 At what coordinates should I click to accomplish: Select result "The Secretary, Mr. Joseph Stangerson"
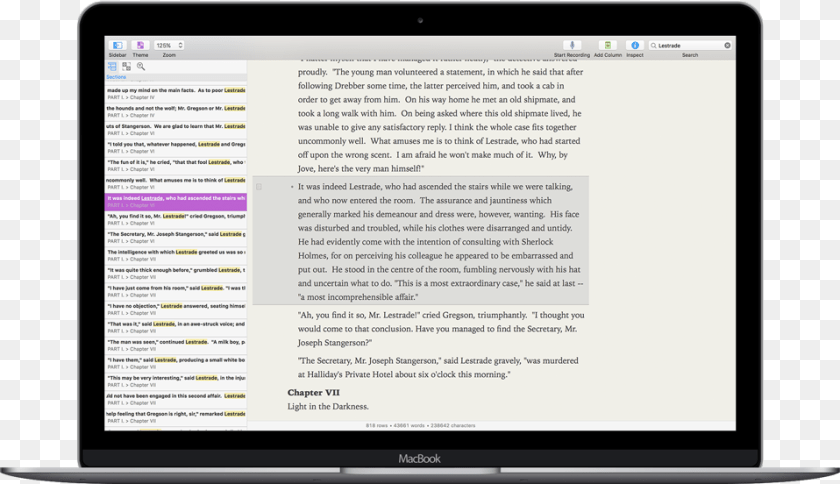(x=176, y=237)
